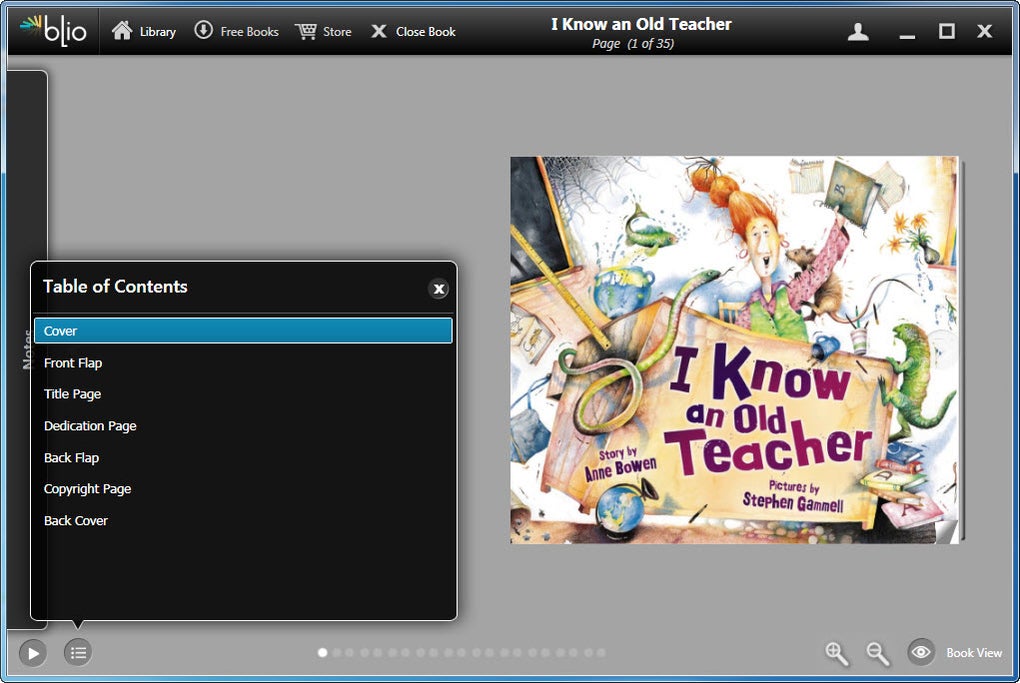Click the 'Page (1 of 35)' indicator
Screen dimensions: 1020x683
point(632,44)
